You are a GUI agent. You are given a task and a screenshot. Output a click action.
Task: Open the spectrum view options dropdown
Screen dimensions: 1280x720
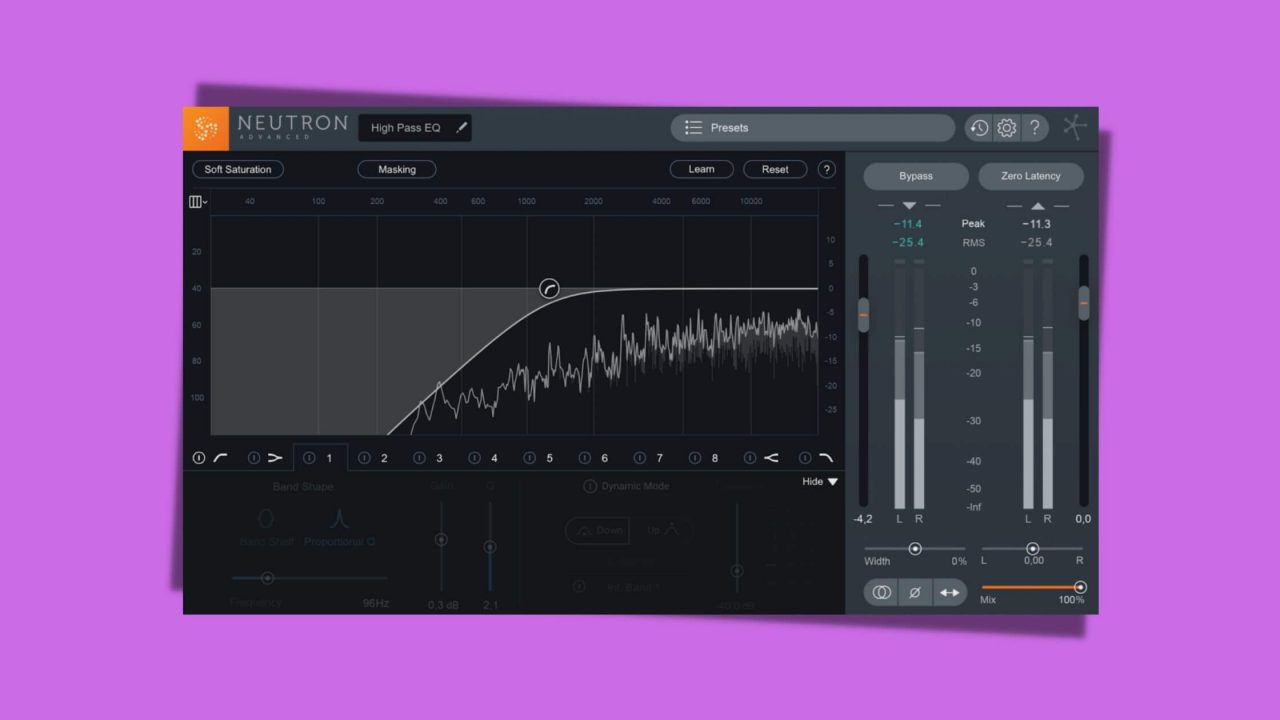click(197, 201)
